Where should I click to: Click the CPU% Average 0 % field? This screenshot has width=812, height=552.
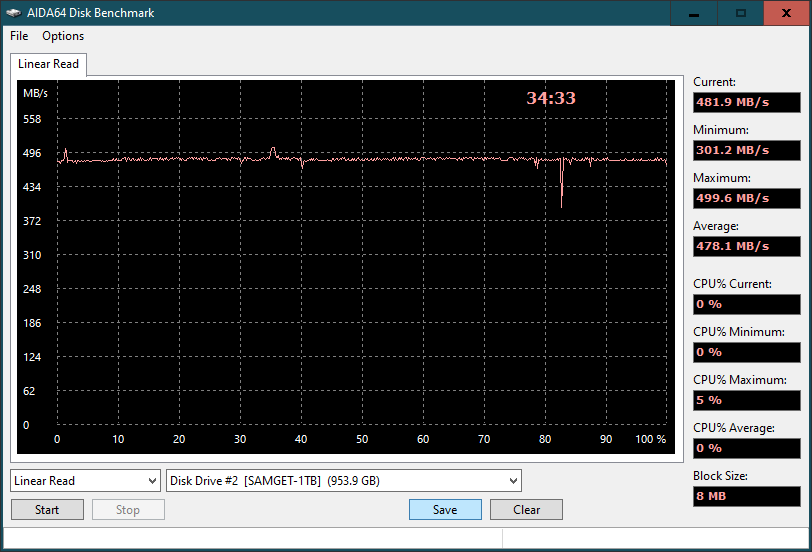tap(747, 448)
